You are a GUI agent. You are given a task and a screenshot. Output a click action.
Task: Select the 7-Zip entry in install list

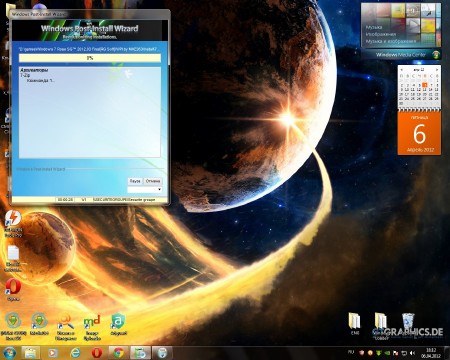coord(25,75)
